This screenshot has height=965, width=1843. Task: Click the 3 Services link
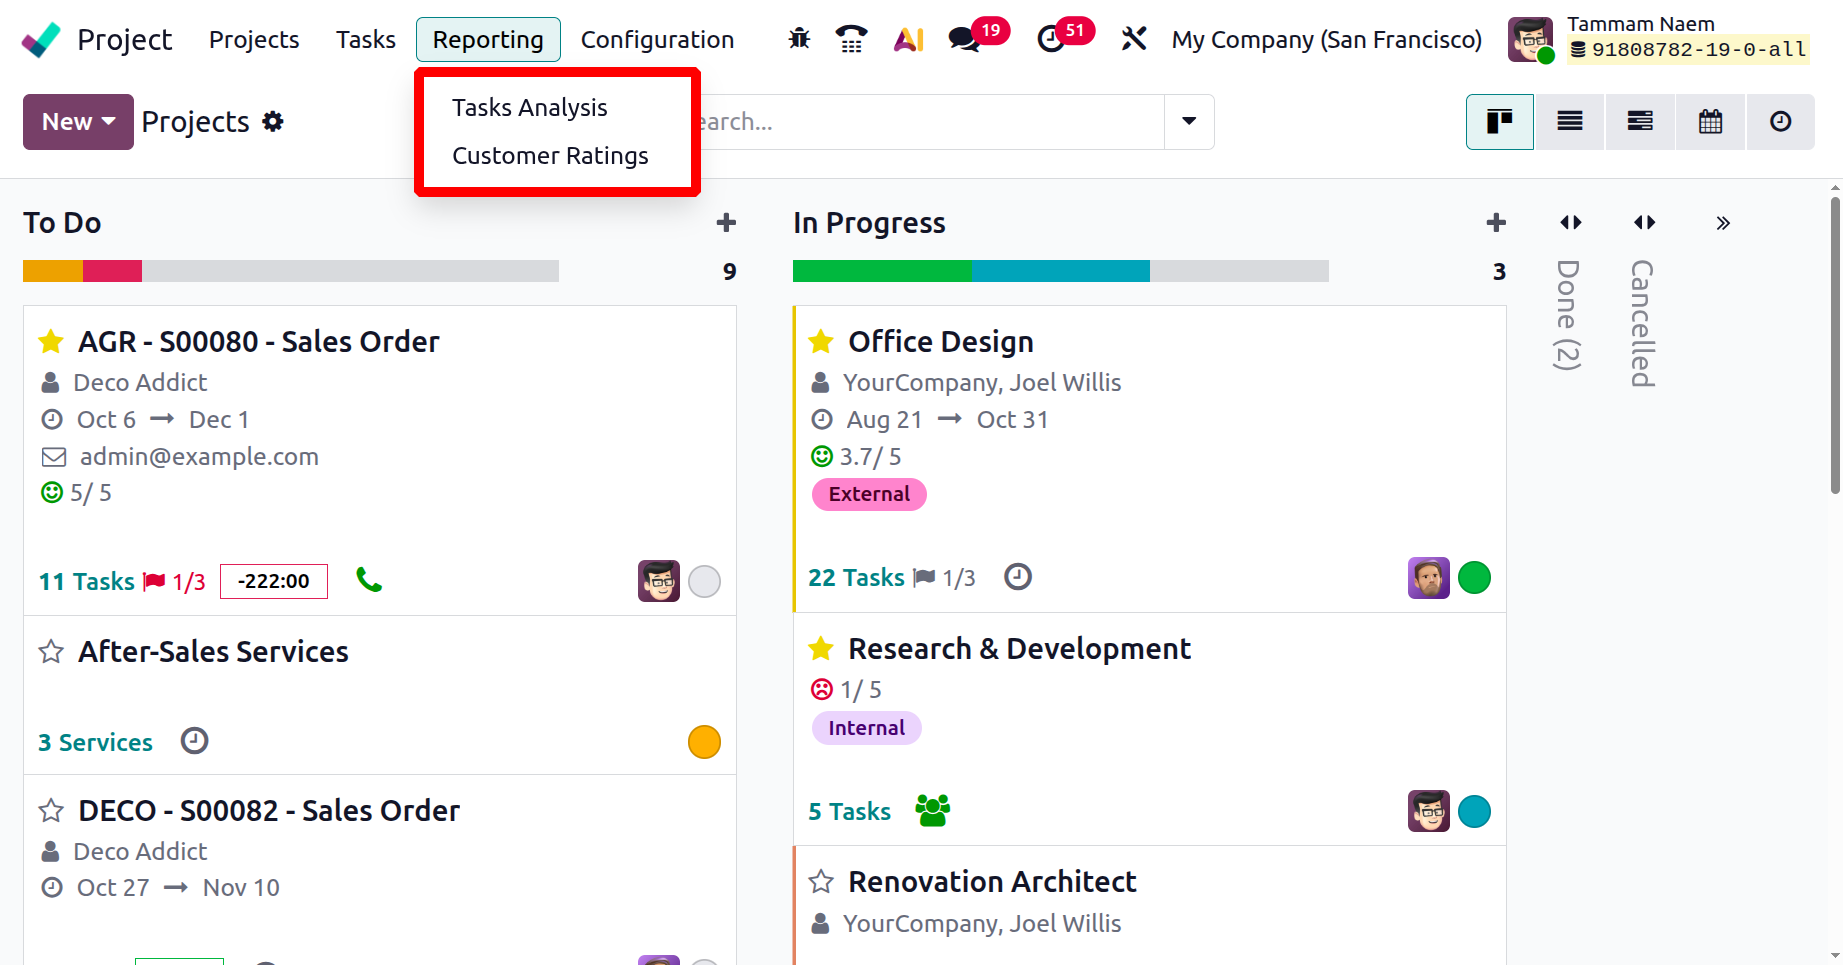[x=95, y=743]
